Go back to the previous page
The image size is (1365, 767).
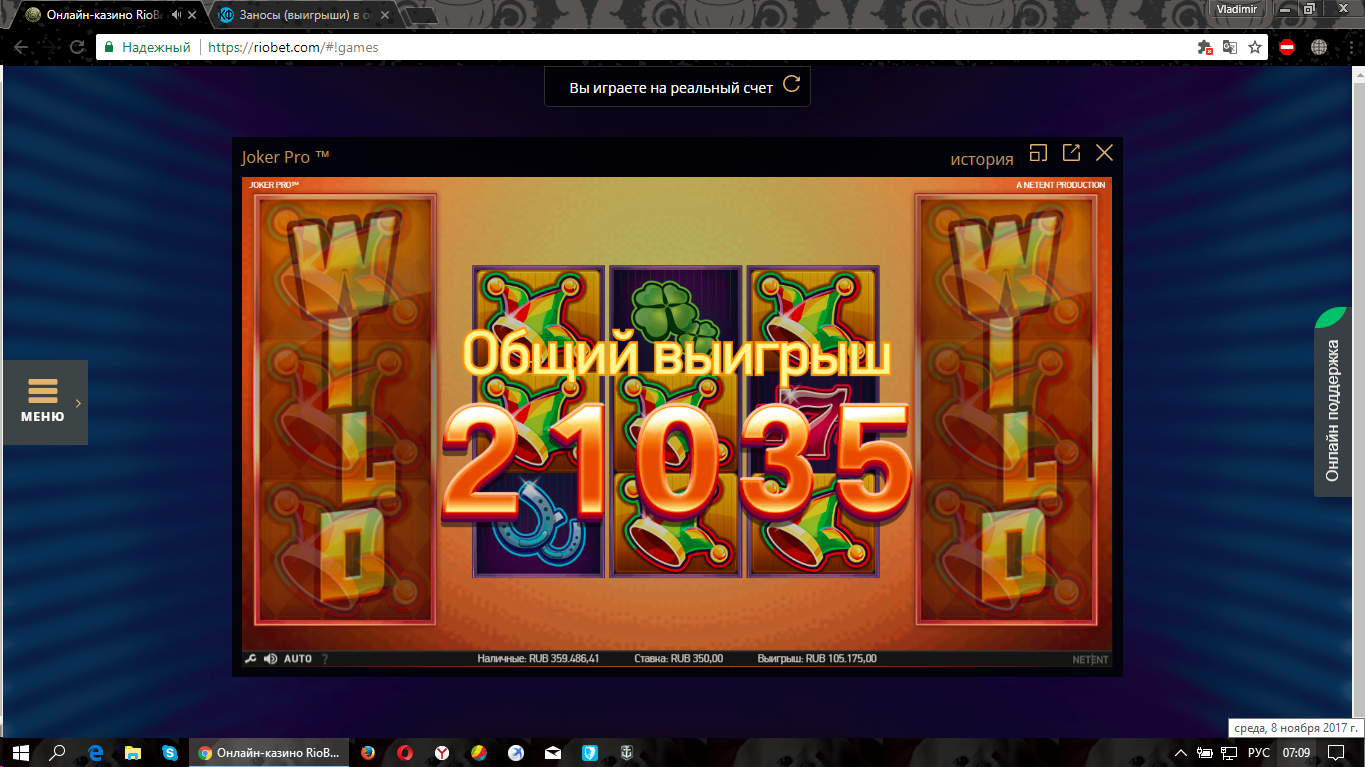21,47
